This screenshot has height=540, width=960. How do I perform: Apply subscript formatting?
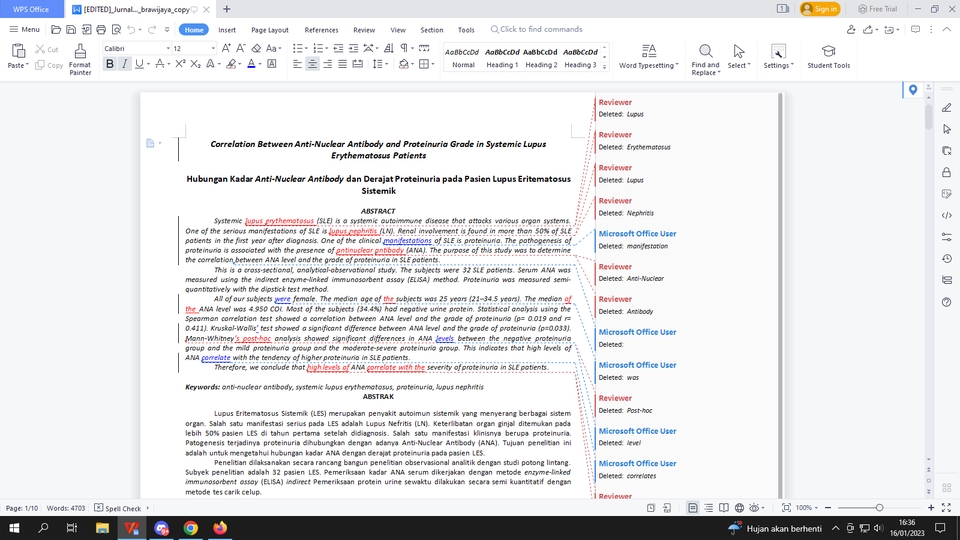click(195, 64)
